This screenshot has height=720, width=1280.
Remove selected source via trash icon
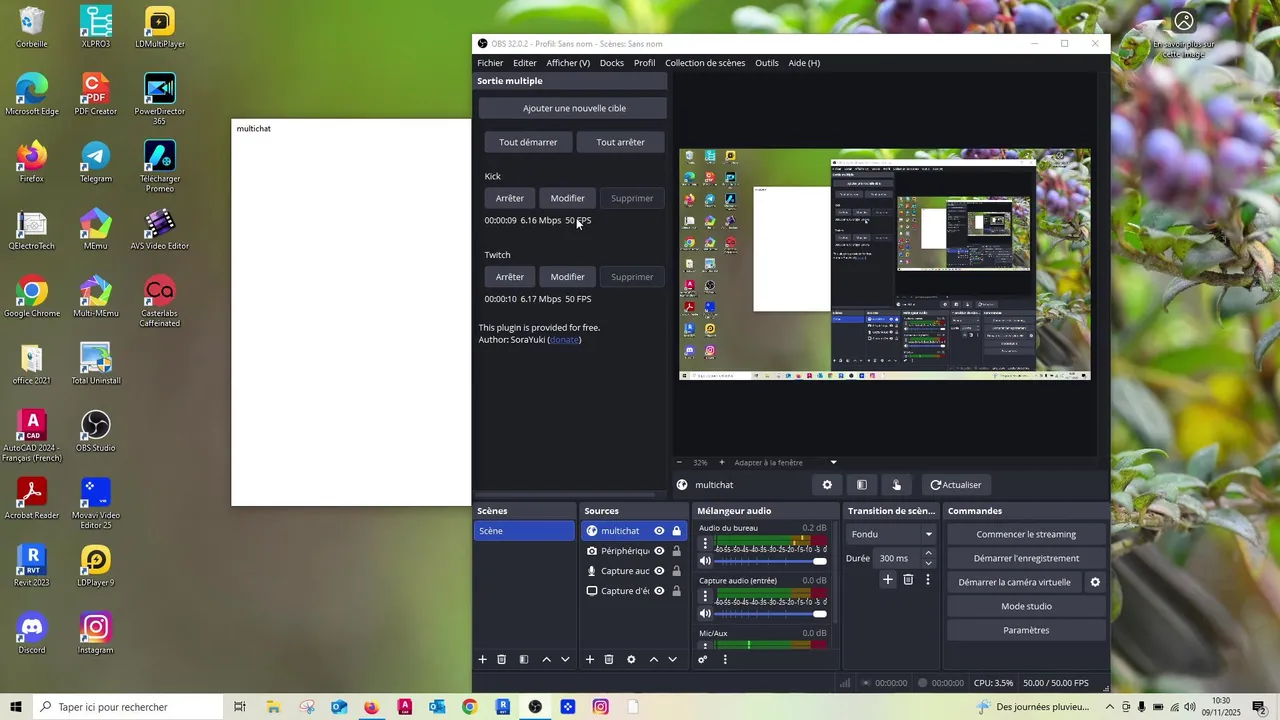pos(609,660)
